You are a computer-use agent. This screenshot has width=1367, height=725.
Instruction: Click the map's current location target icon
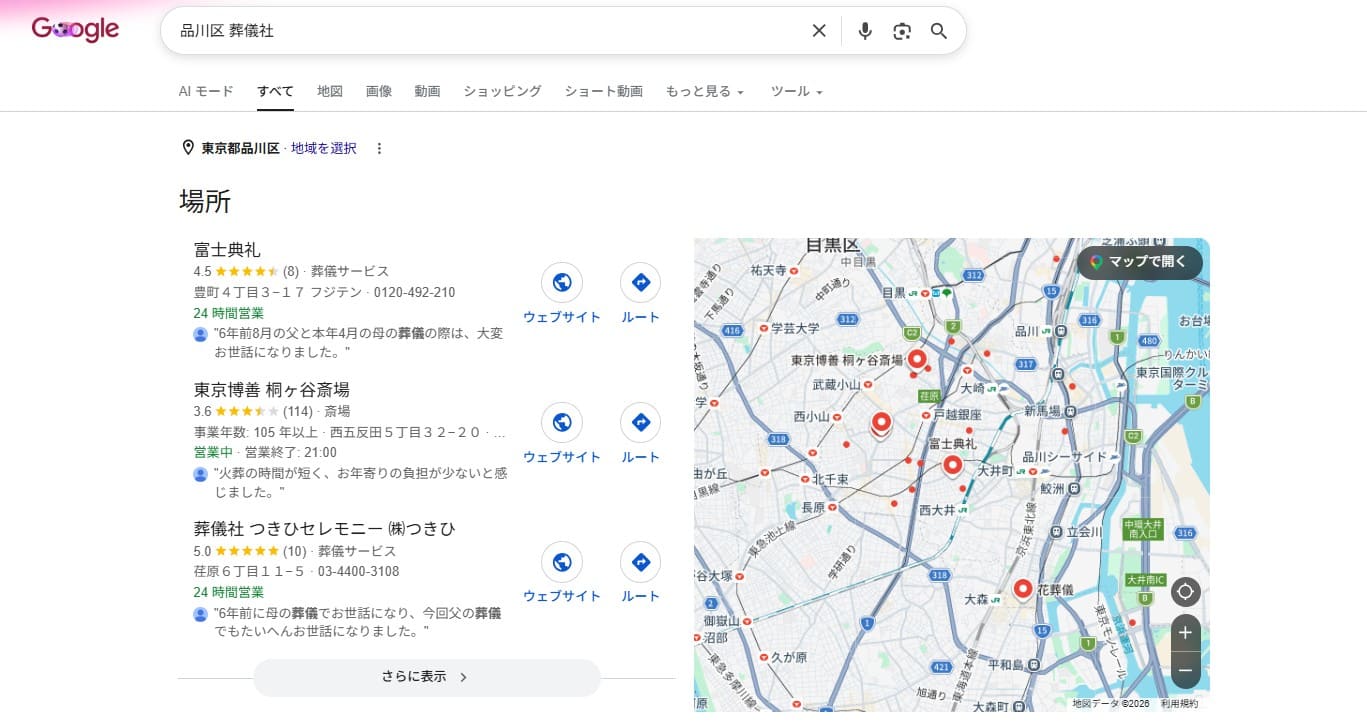click(x=1185, y=592)
